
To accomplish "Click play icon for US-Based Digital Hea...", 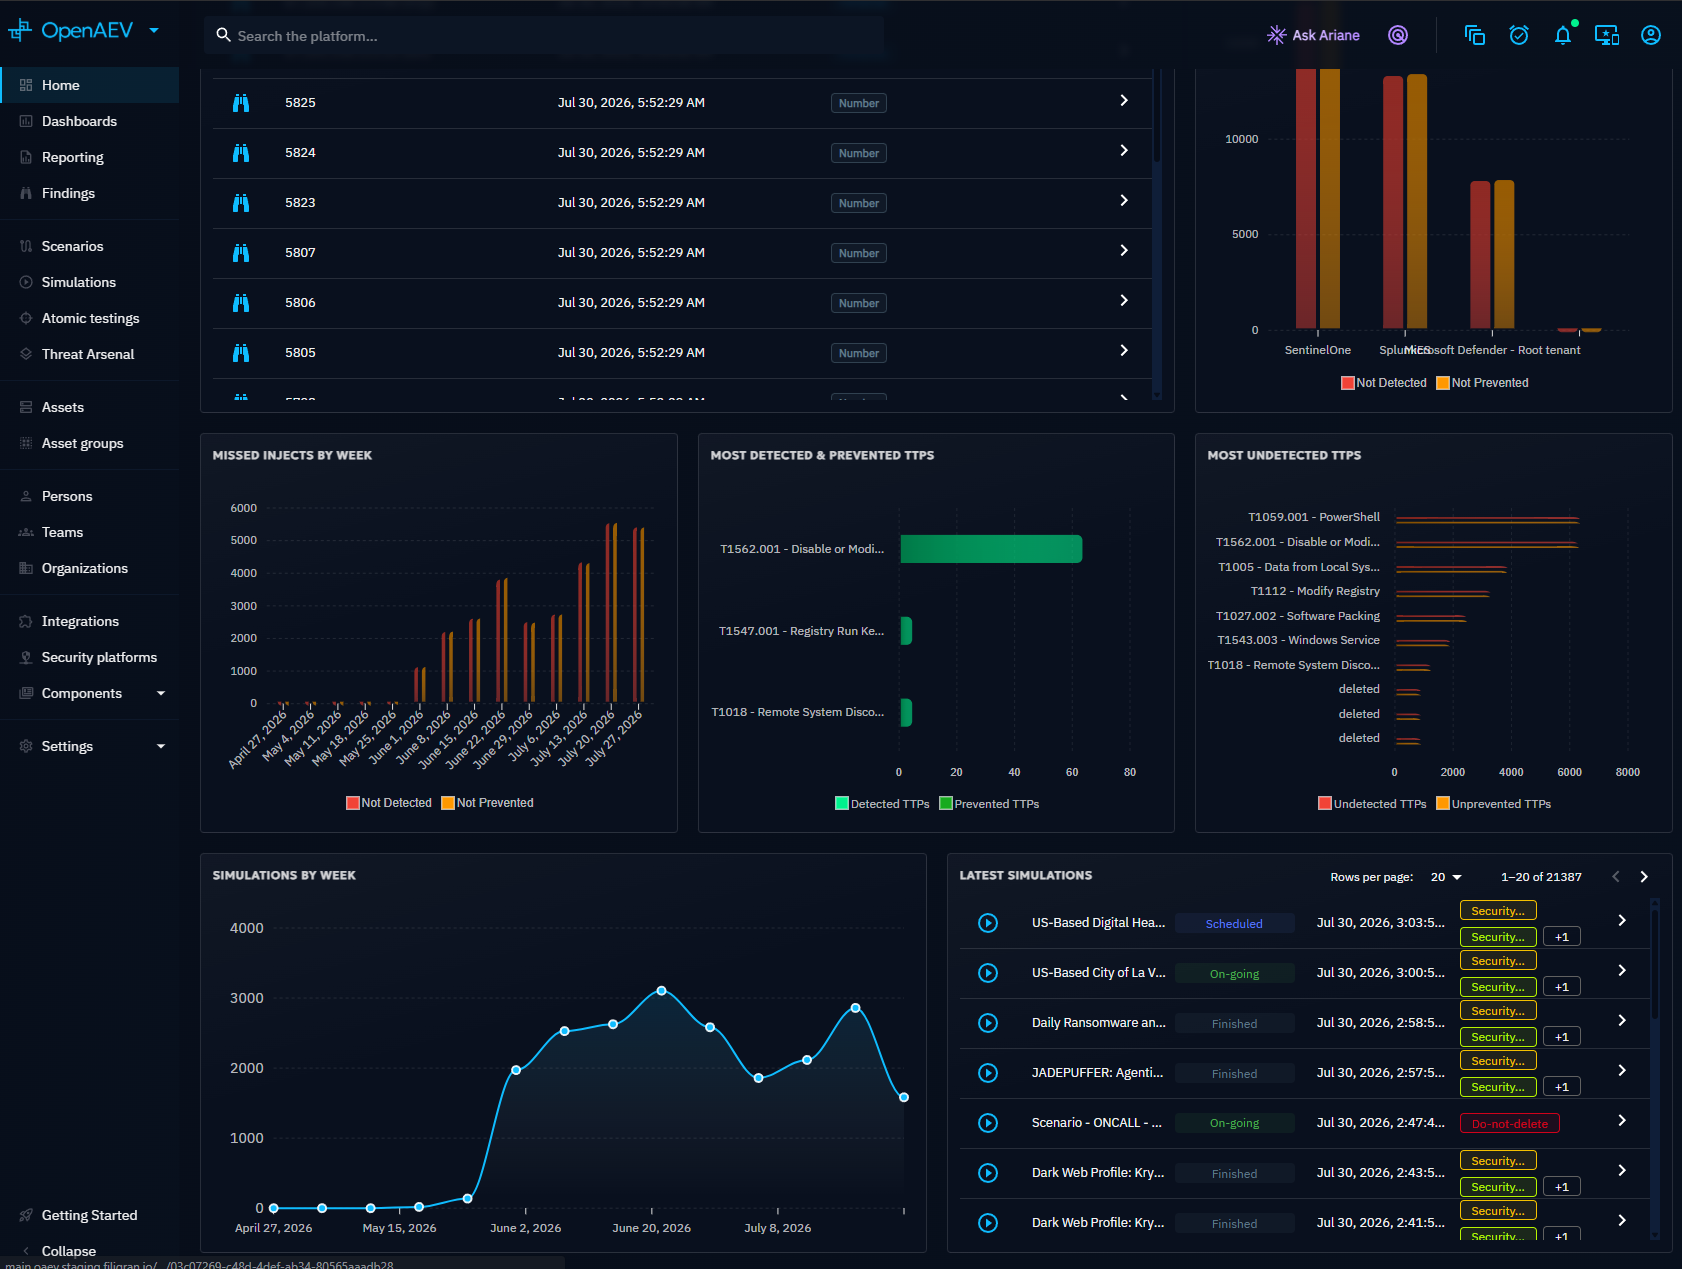I will click(988, 923).
